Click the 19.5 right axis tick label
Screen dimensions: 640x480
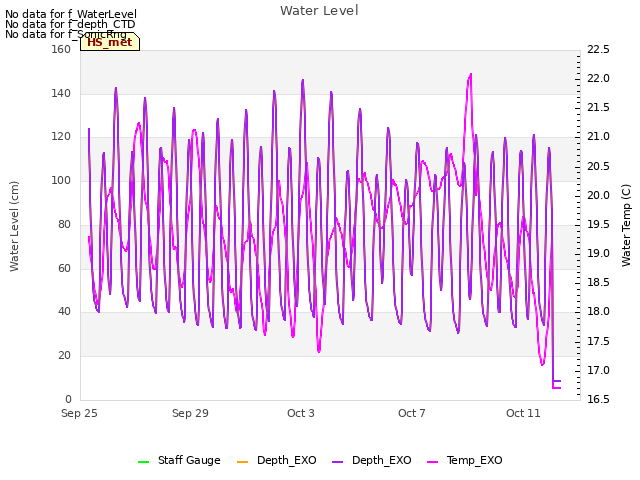click(598, 224)
